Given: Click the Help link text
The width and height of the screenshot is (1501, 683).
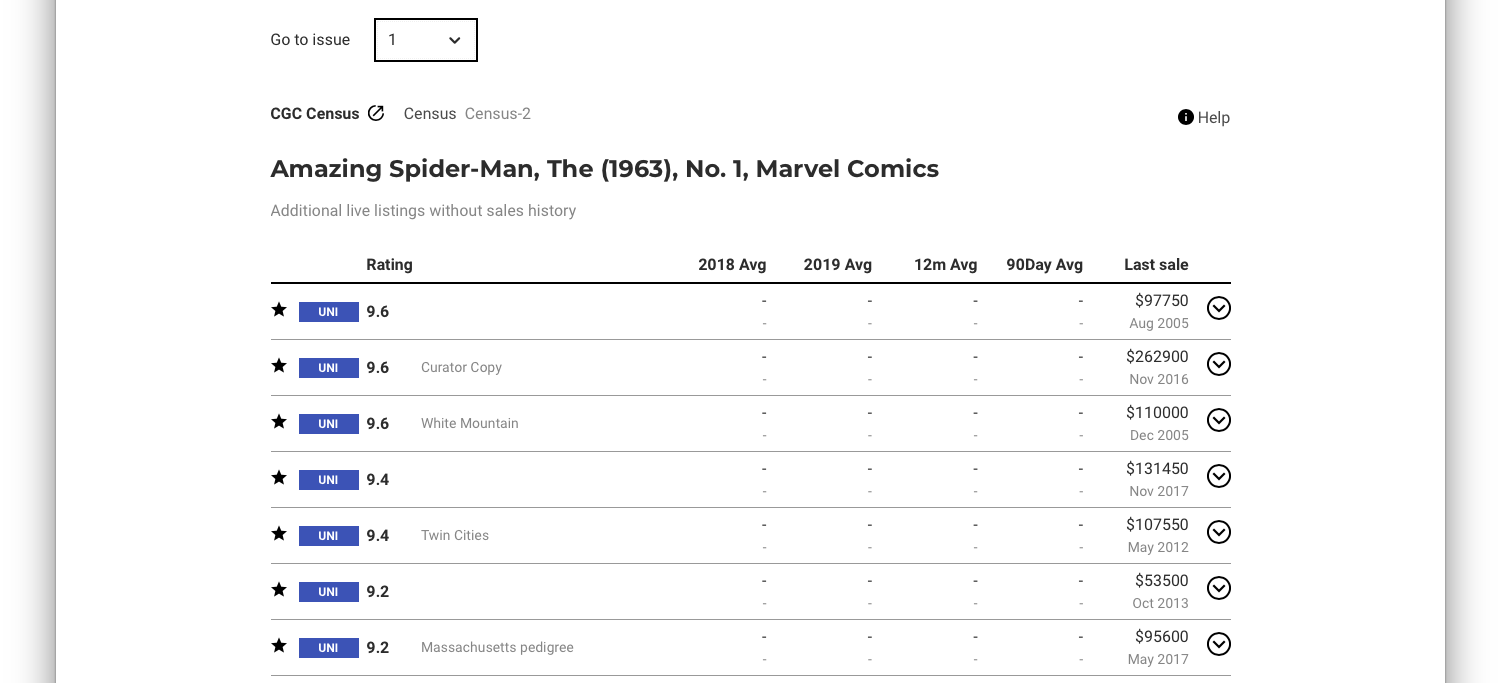Looking at the screenshot, I should click(x=1214, y=118).
